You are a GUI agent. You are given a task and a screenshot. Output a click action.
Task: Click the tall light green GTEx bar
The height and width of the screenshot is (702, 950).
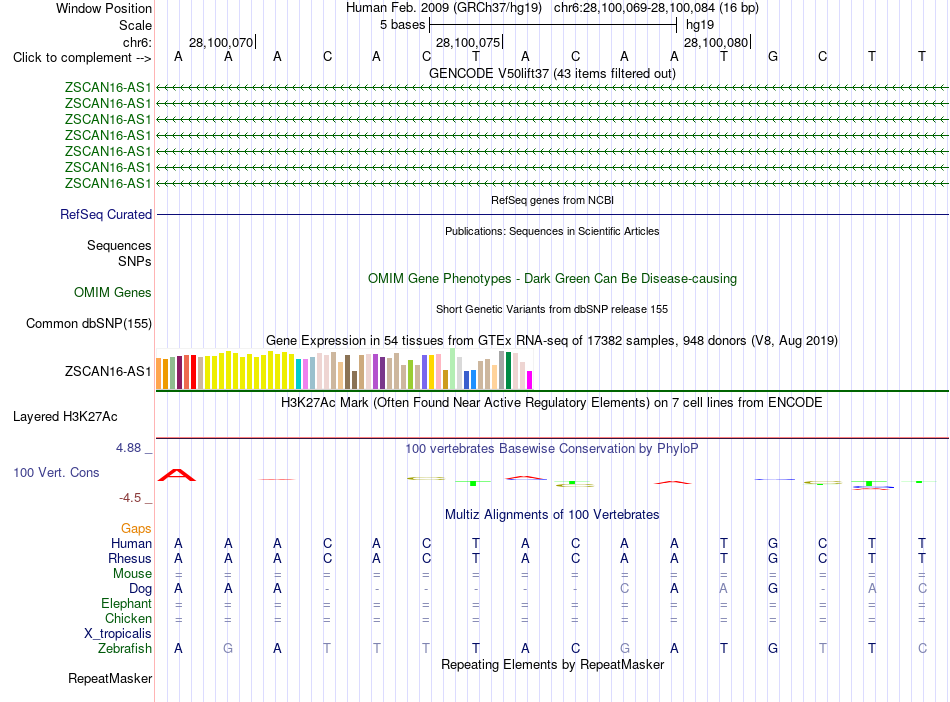tap(453, 368)
